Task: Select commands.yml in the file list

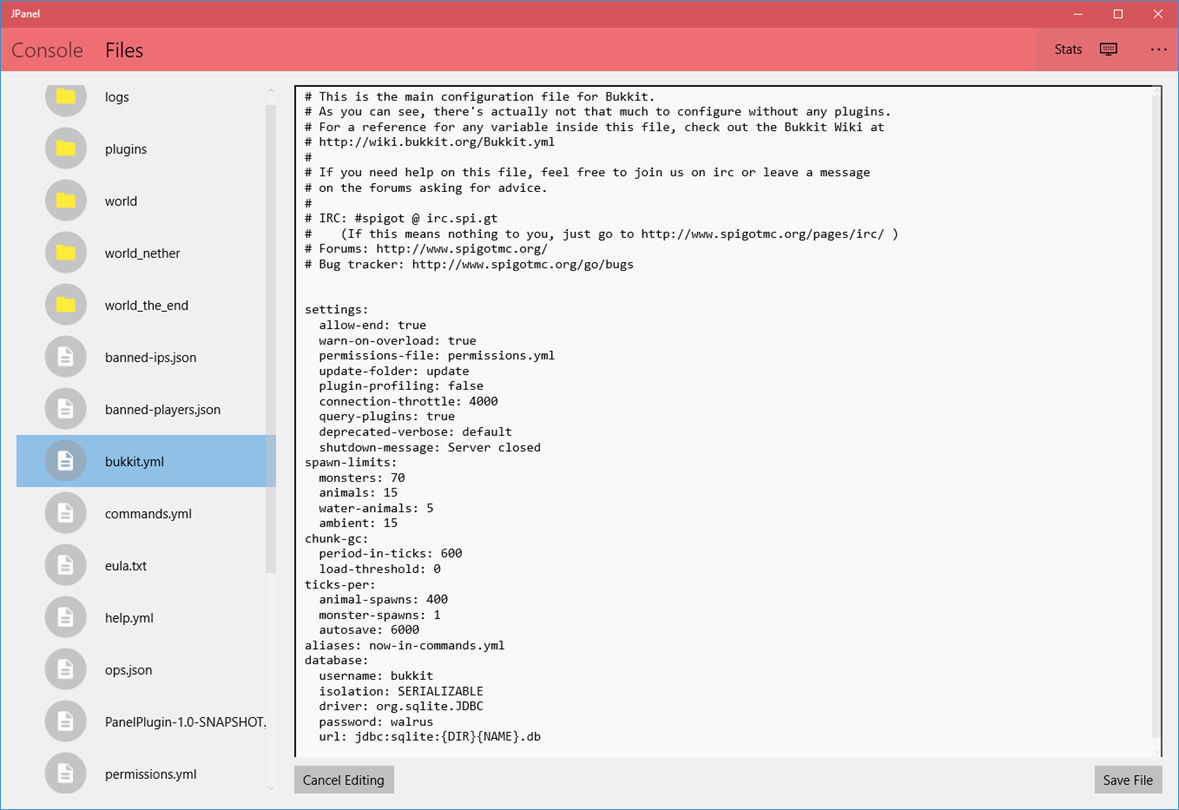Action: pyautogui.click(x=148, y=513)
